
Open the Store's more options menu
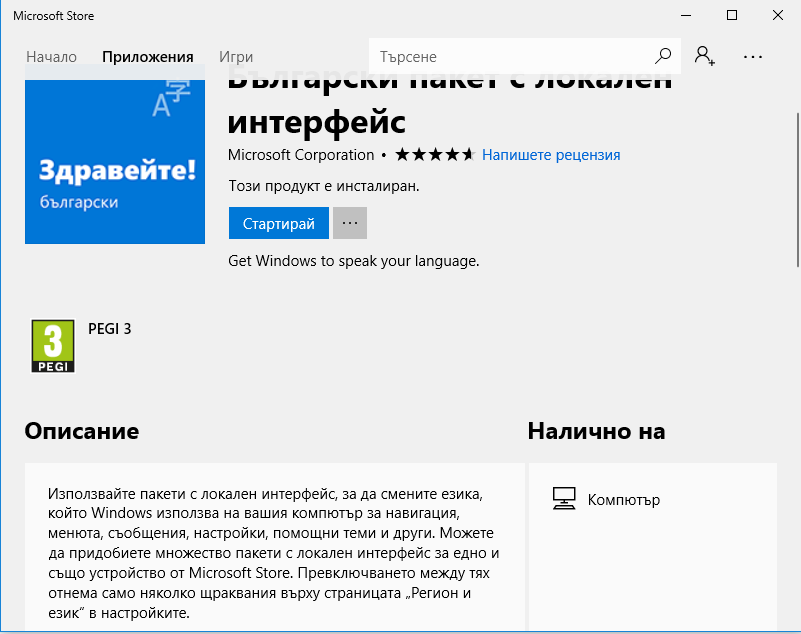(x=752, y=57)
